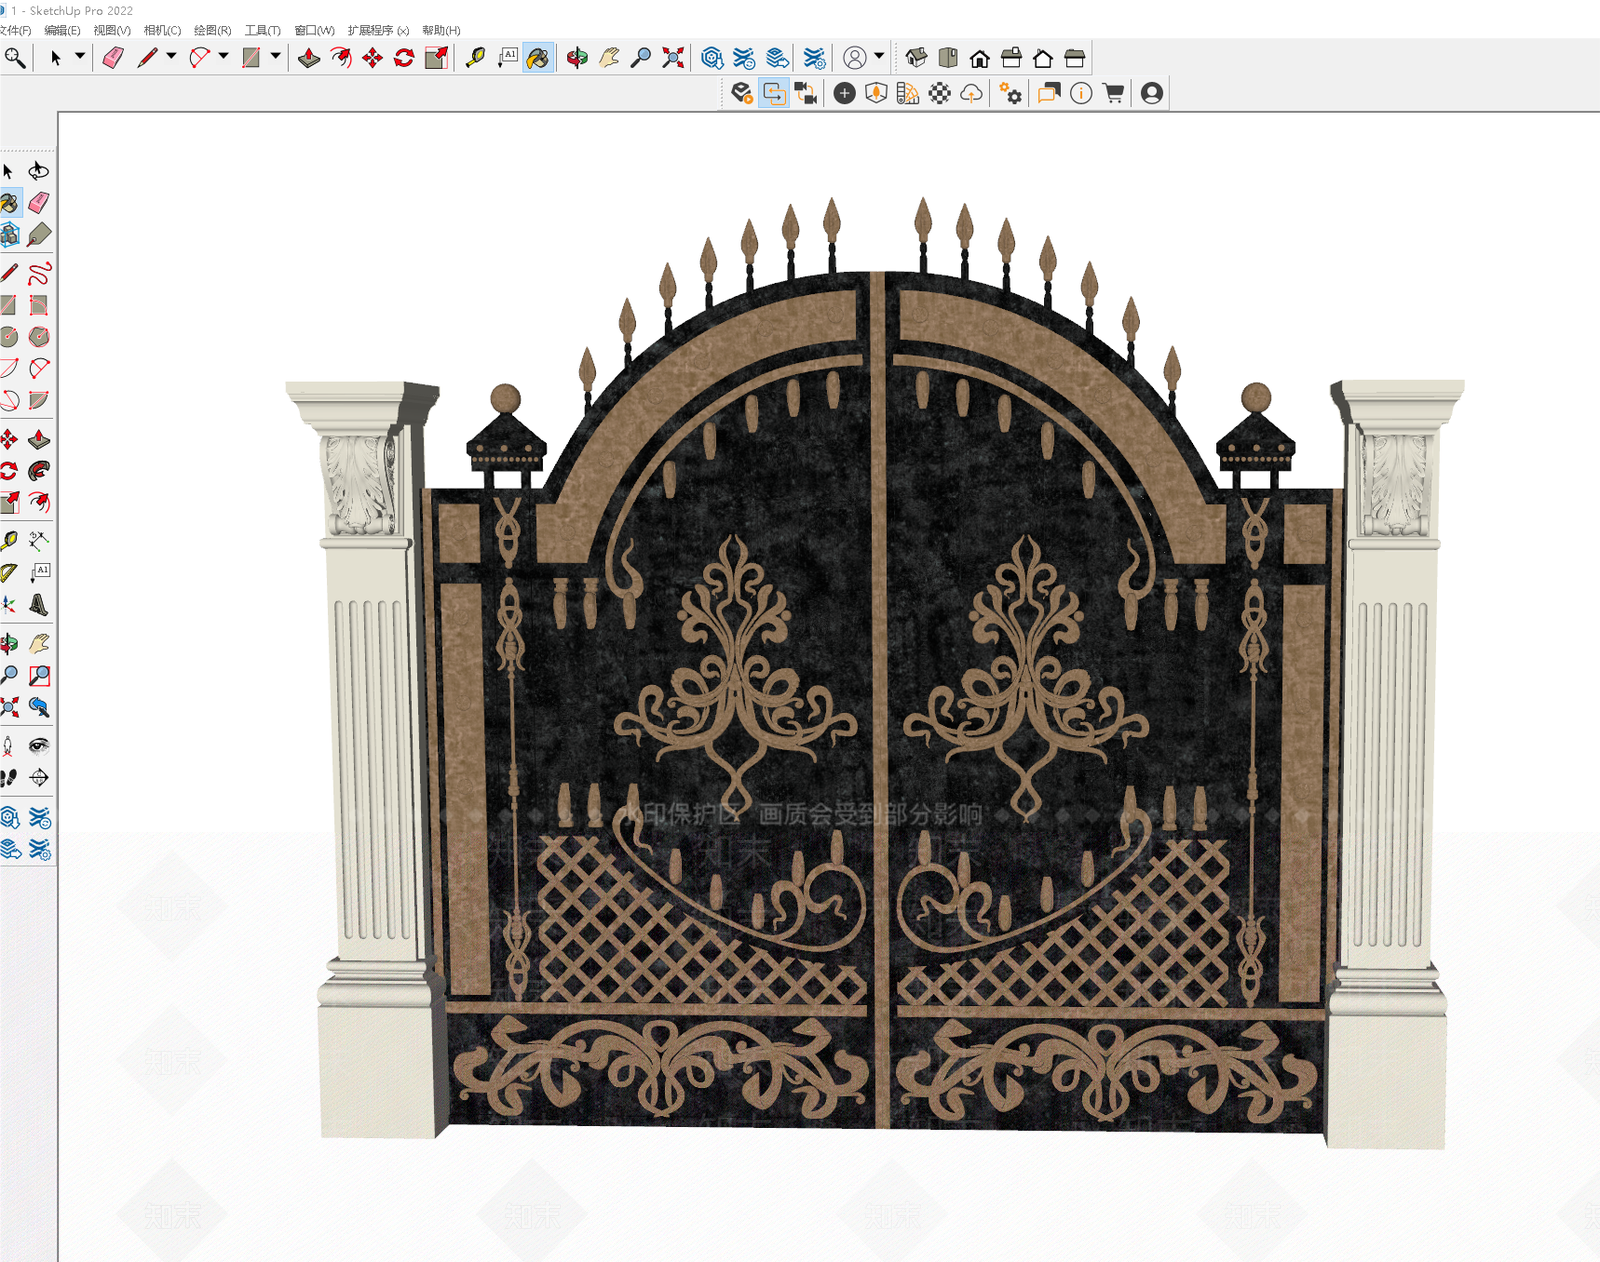The image size is (1600, 1262).
Task: Open the 窗口(W) window menu
Action: pos(314,30)
